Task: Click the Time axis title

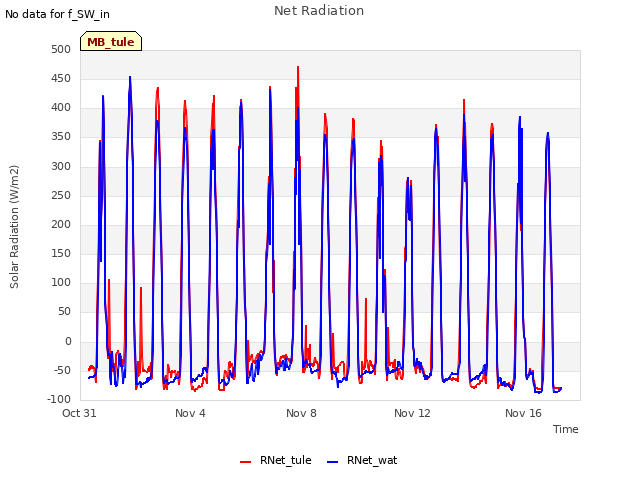Action: (566, 429)
